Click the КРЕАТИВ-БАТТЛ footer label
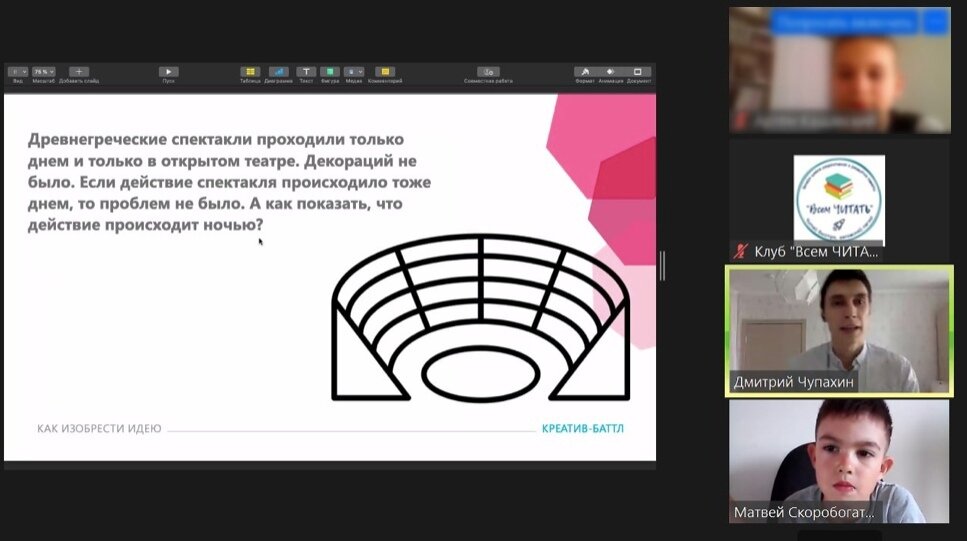Image resolution: width=967 pixels, height=541 pixels. pos(582,428)
